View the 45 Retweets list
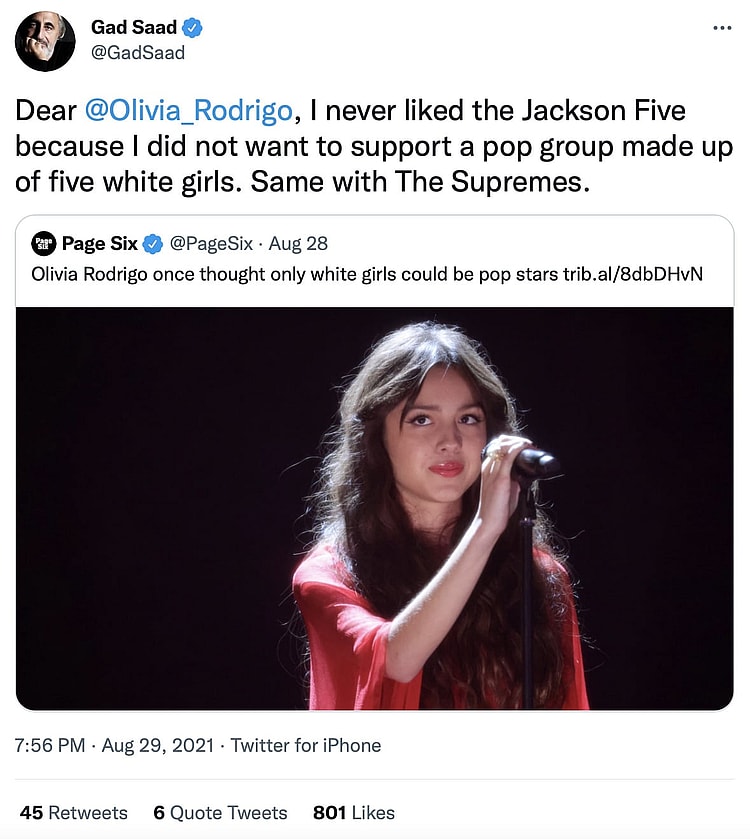 (74, 812)
